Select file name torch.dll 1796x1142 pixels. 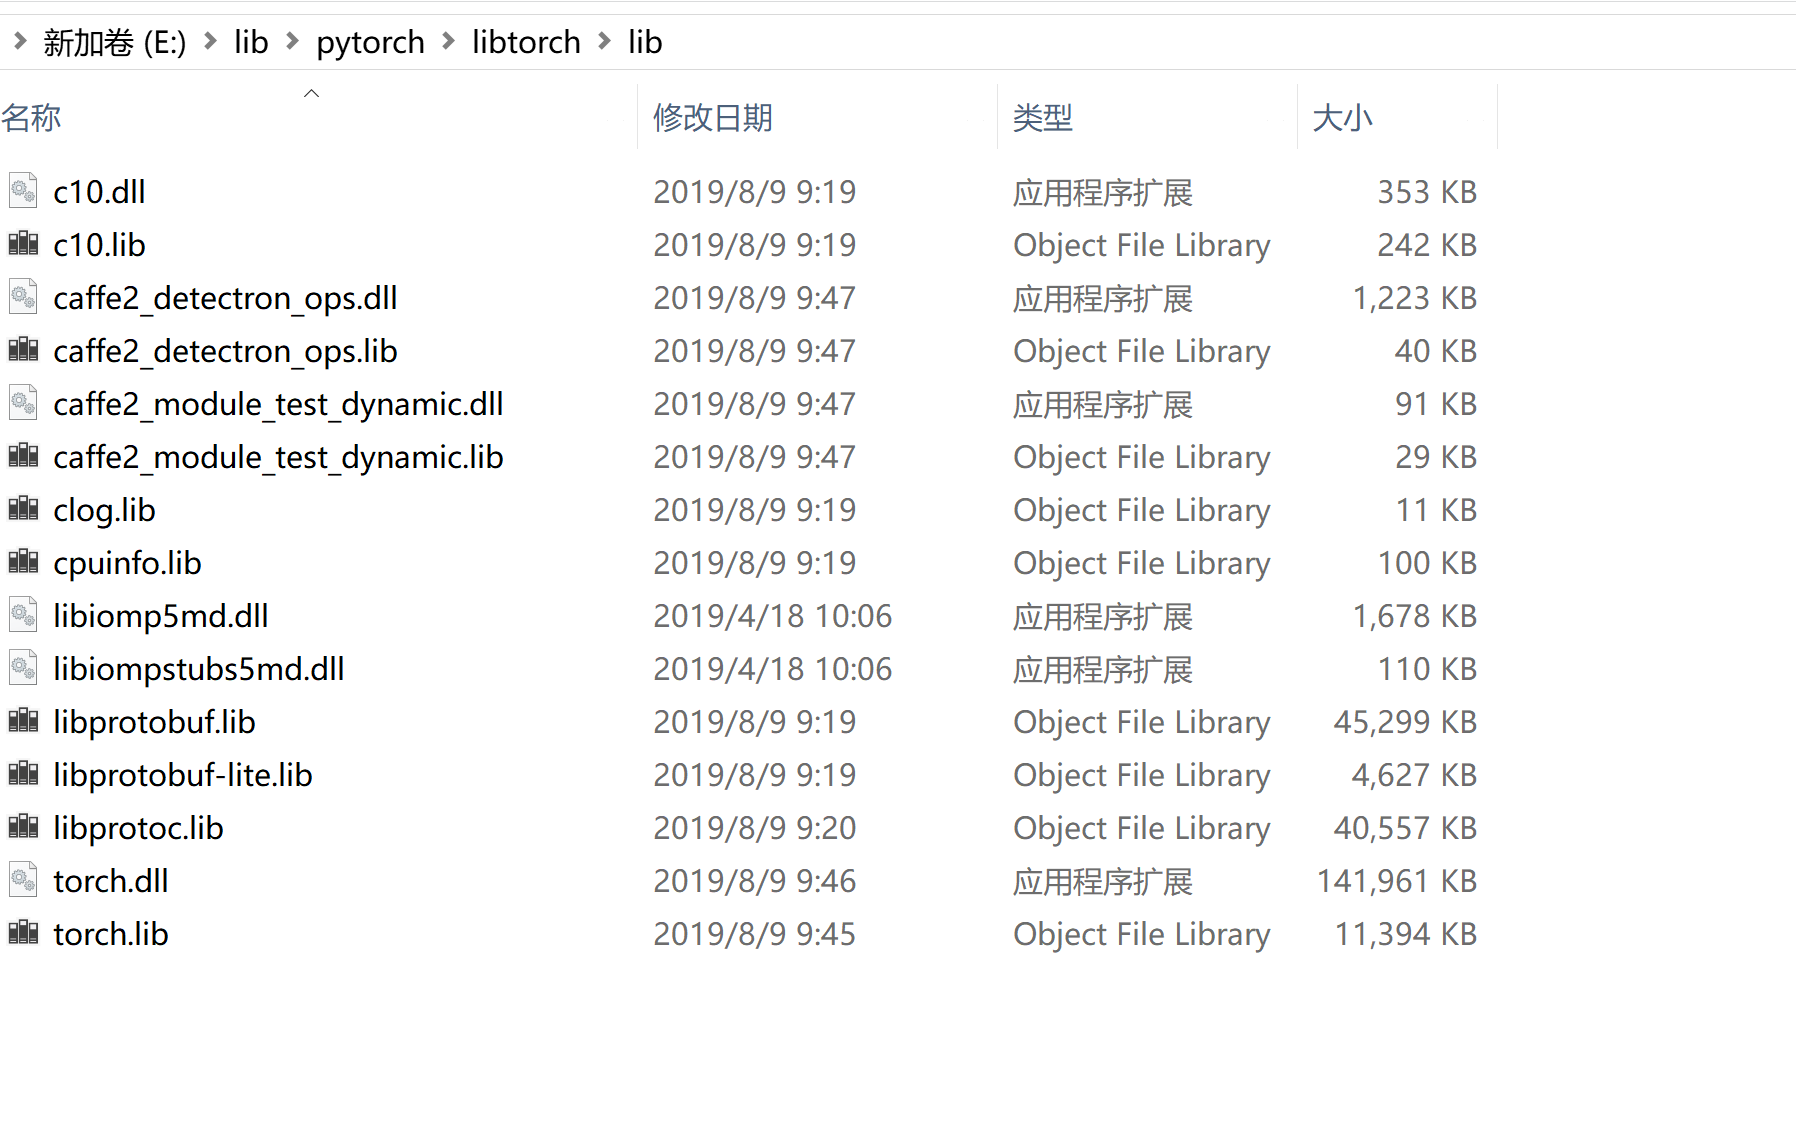[110, 881]
